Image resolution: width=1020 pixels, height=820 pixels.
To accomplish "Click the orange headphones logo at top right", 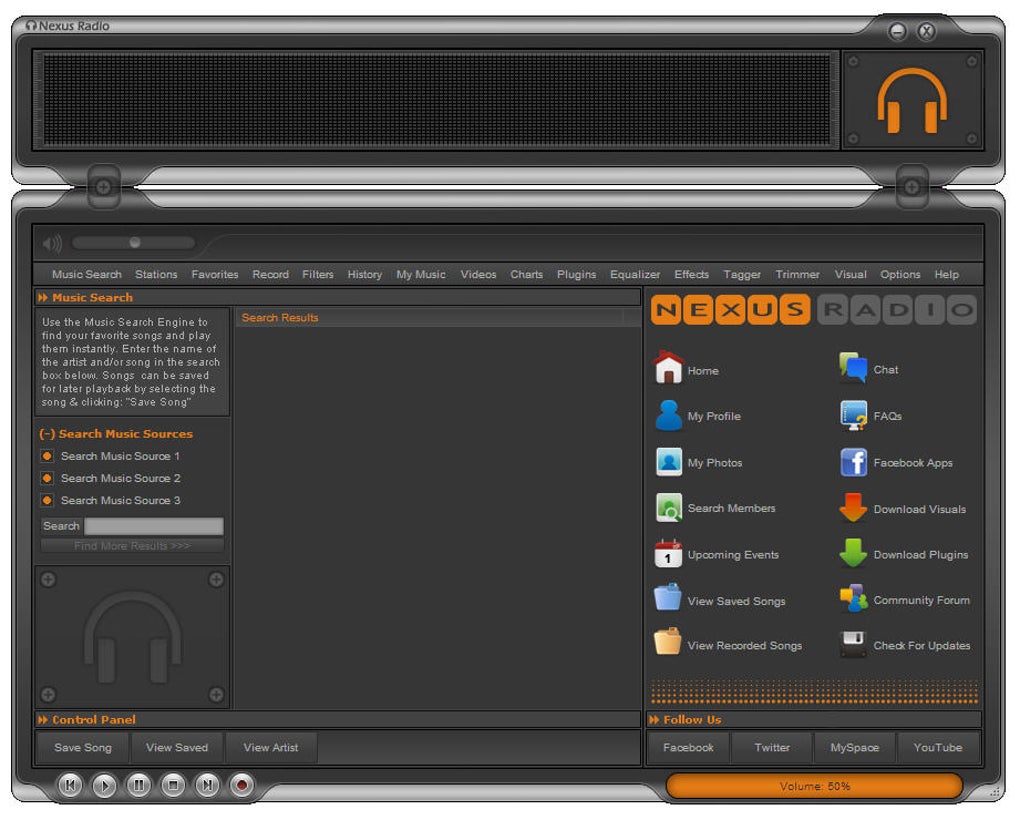I will [912, 101].
